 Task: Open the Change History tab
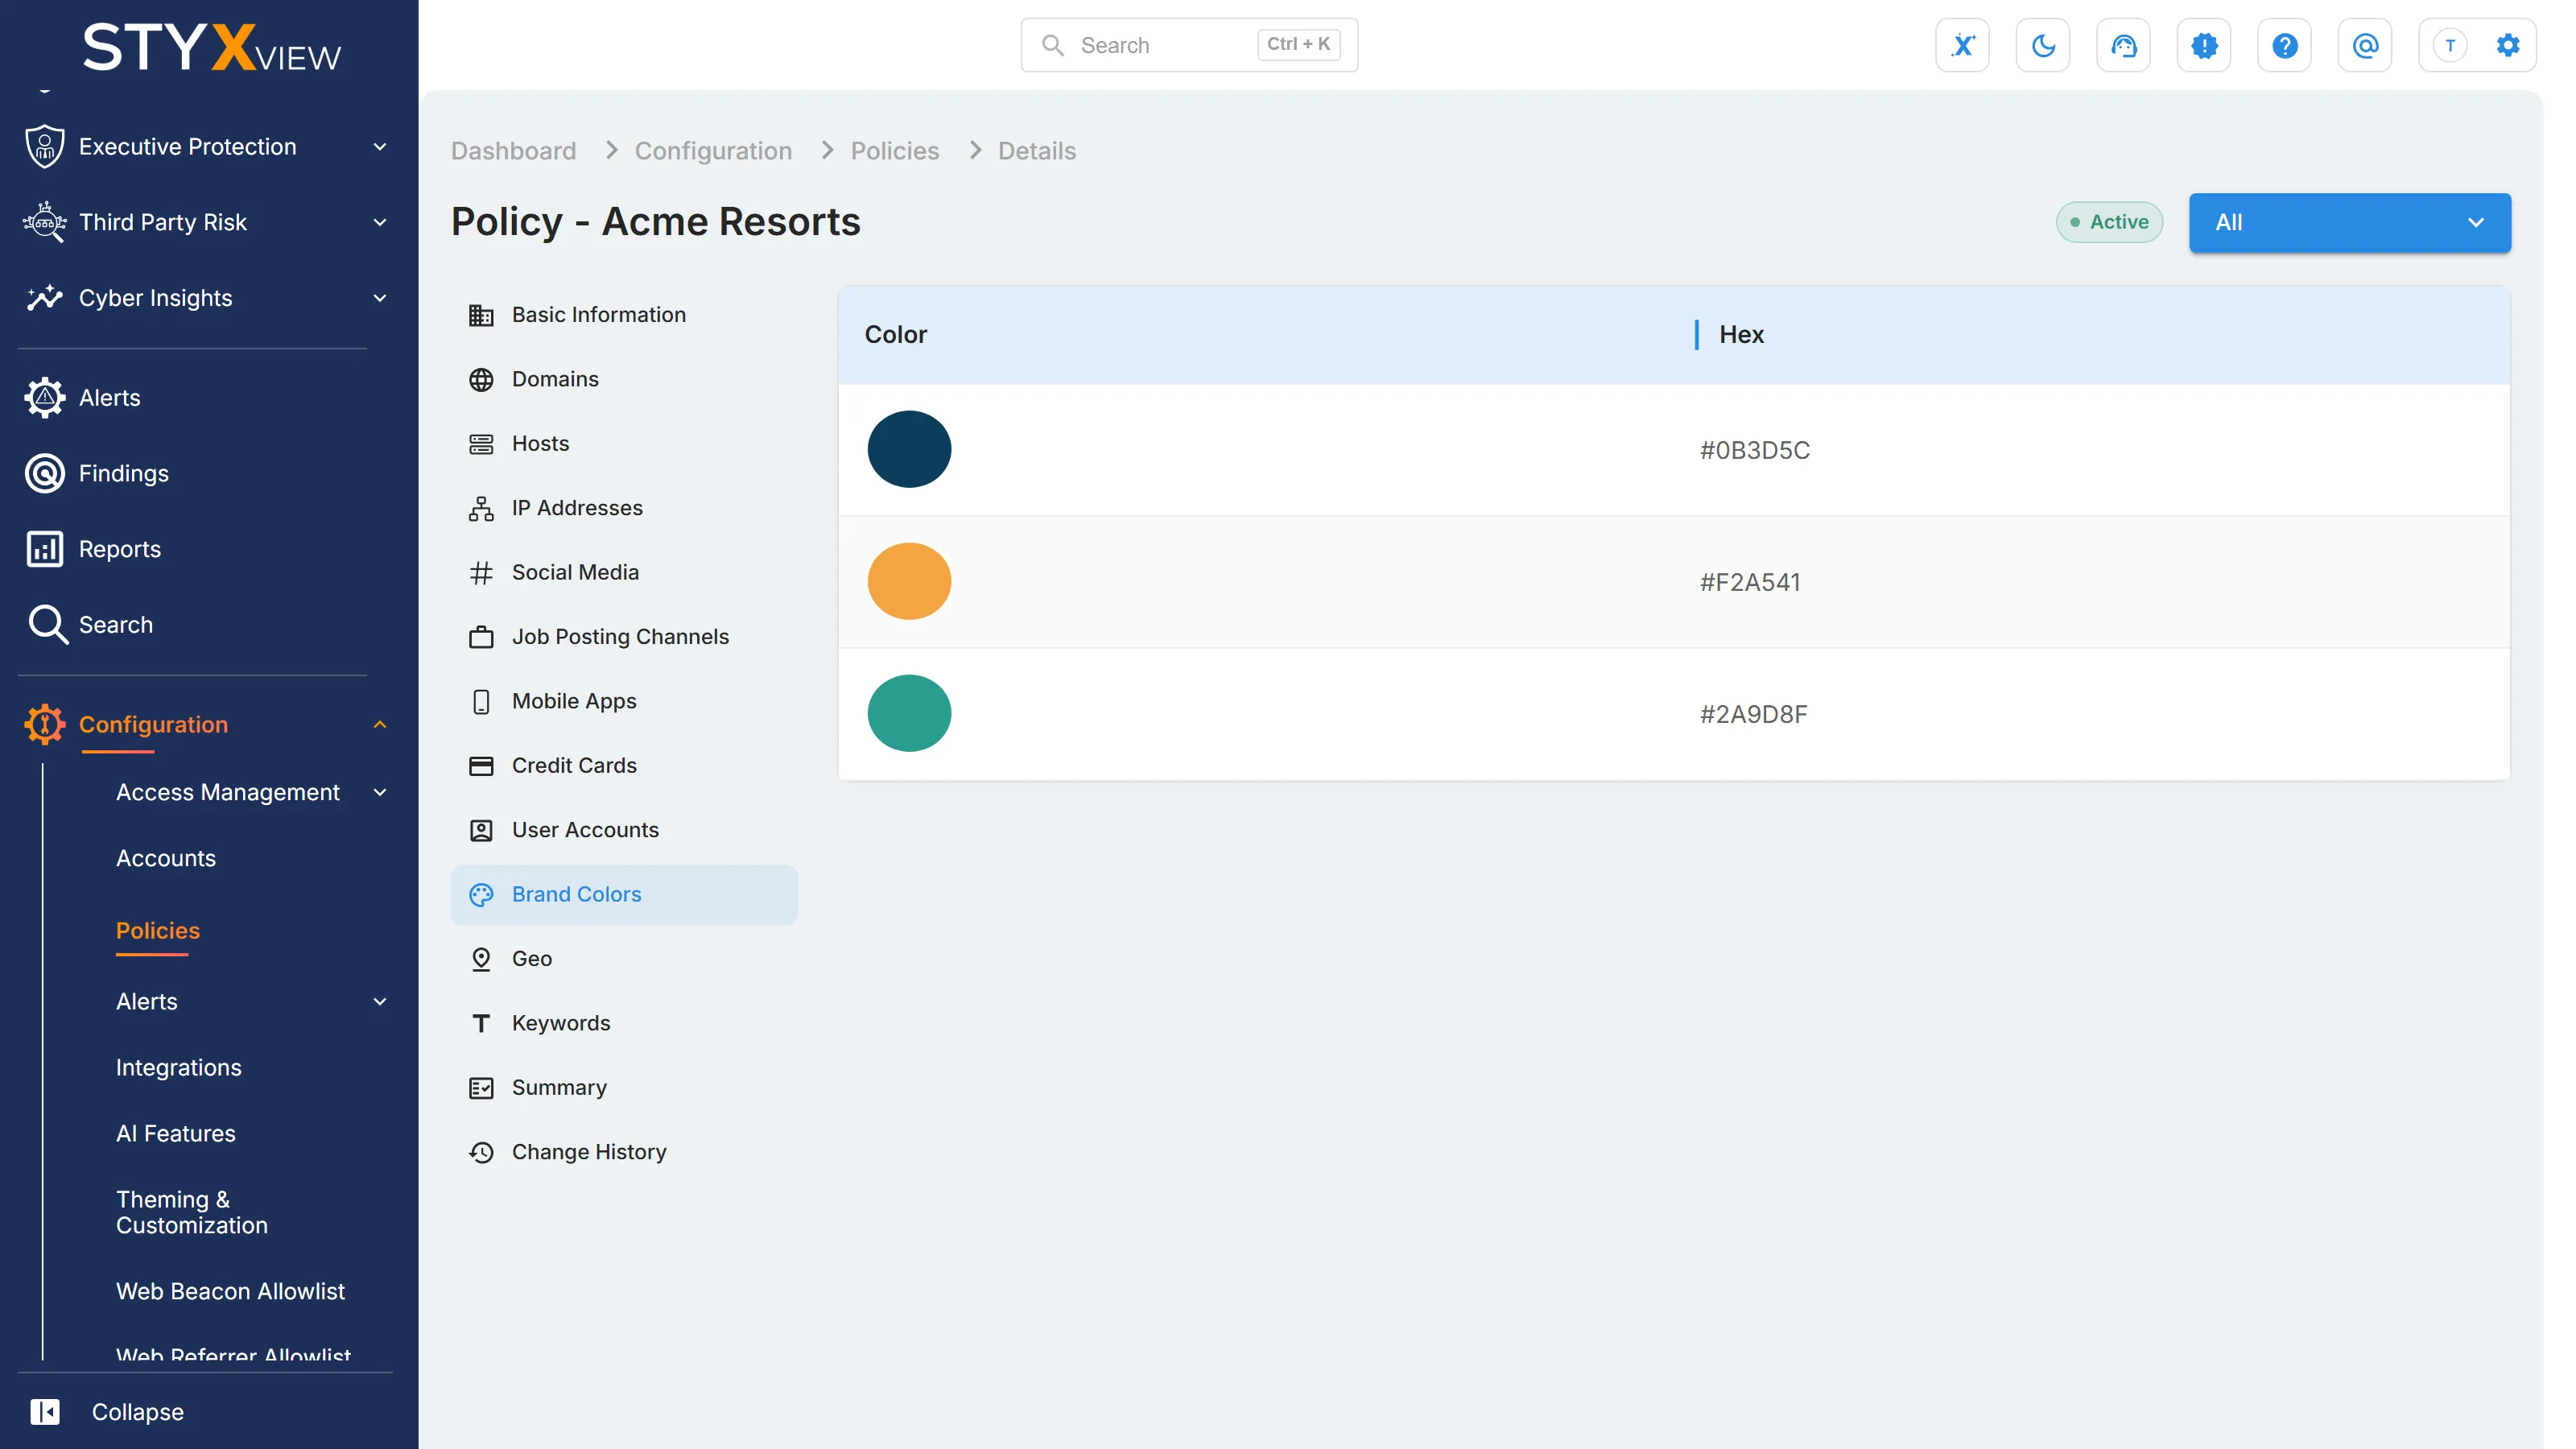click(x=624, y=1152)
